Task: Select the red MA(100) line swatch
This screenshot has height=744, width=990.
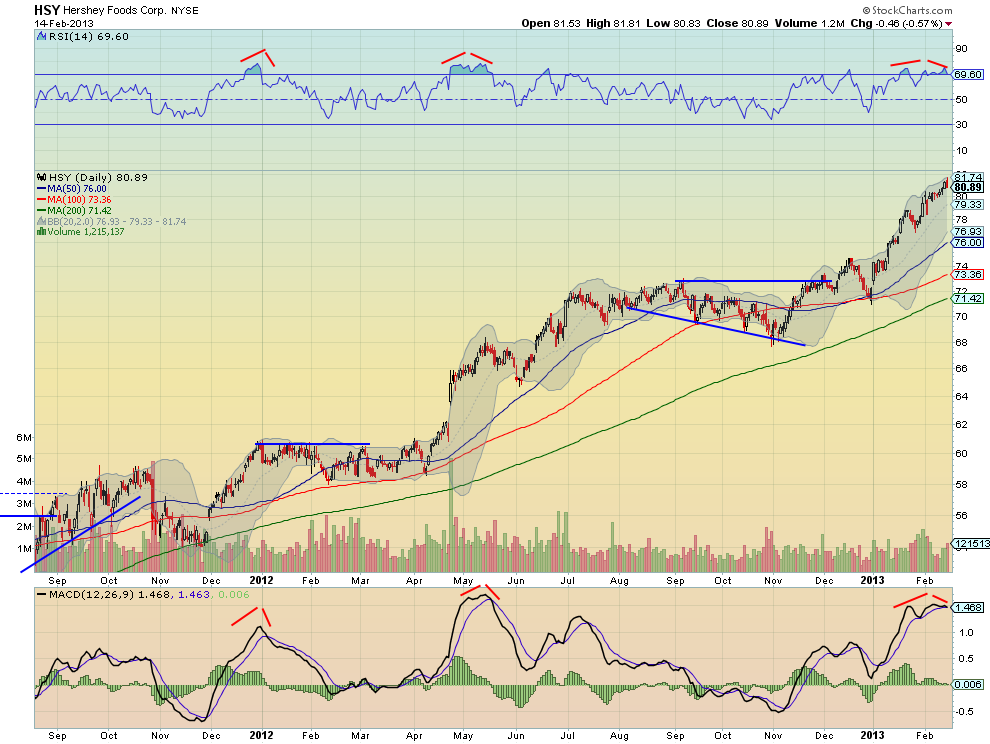Action: 42,200
